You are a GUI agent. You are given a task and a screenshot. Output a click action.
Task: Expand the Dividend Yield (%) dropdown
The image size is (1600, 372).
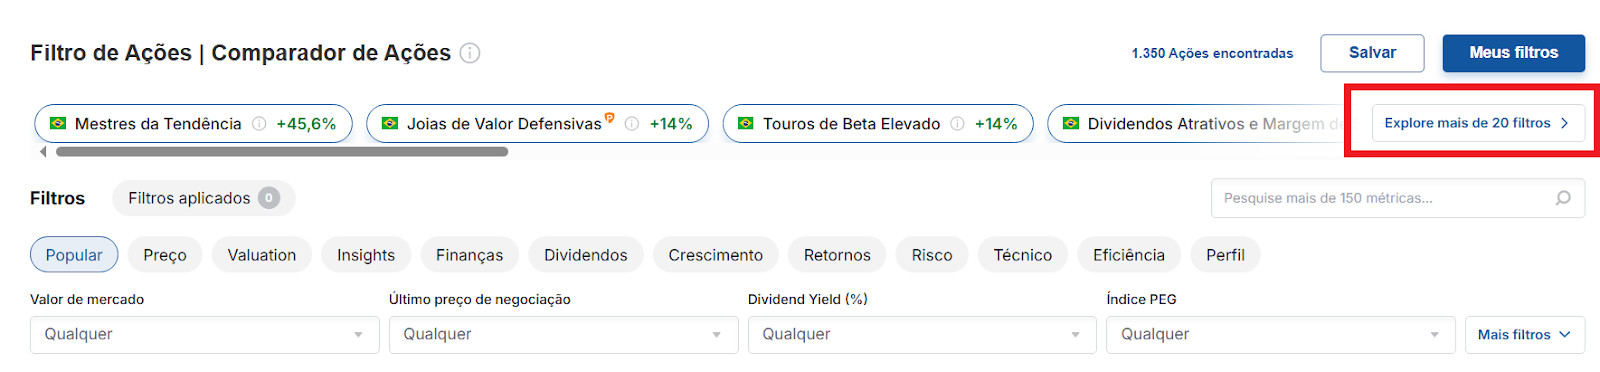pyautogui.click(x=922, y=335)
